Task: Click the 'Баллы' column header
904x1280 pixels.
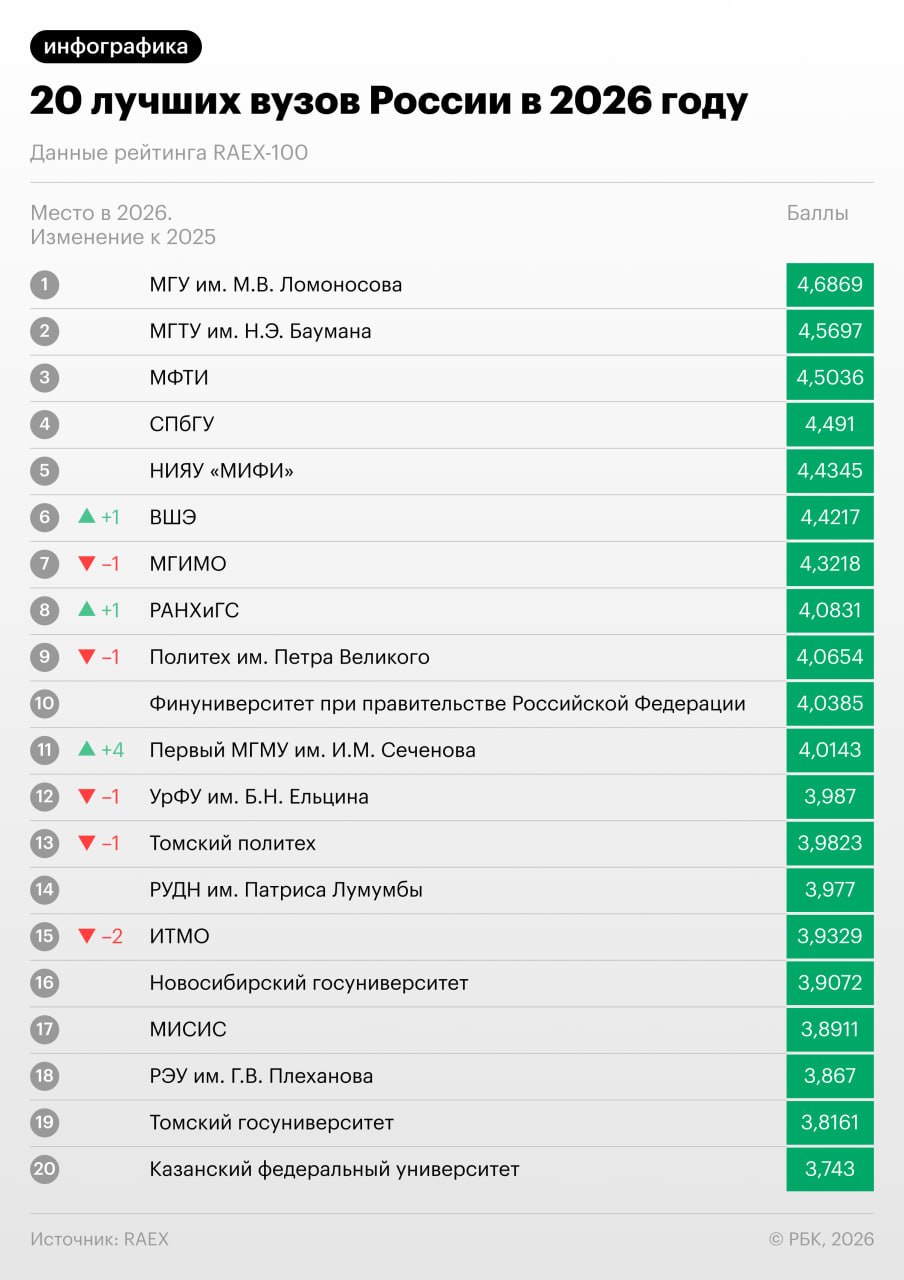Action: pos(818,213)
